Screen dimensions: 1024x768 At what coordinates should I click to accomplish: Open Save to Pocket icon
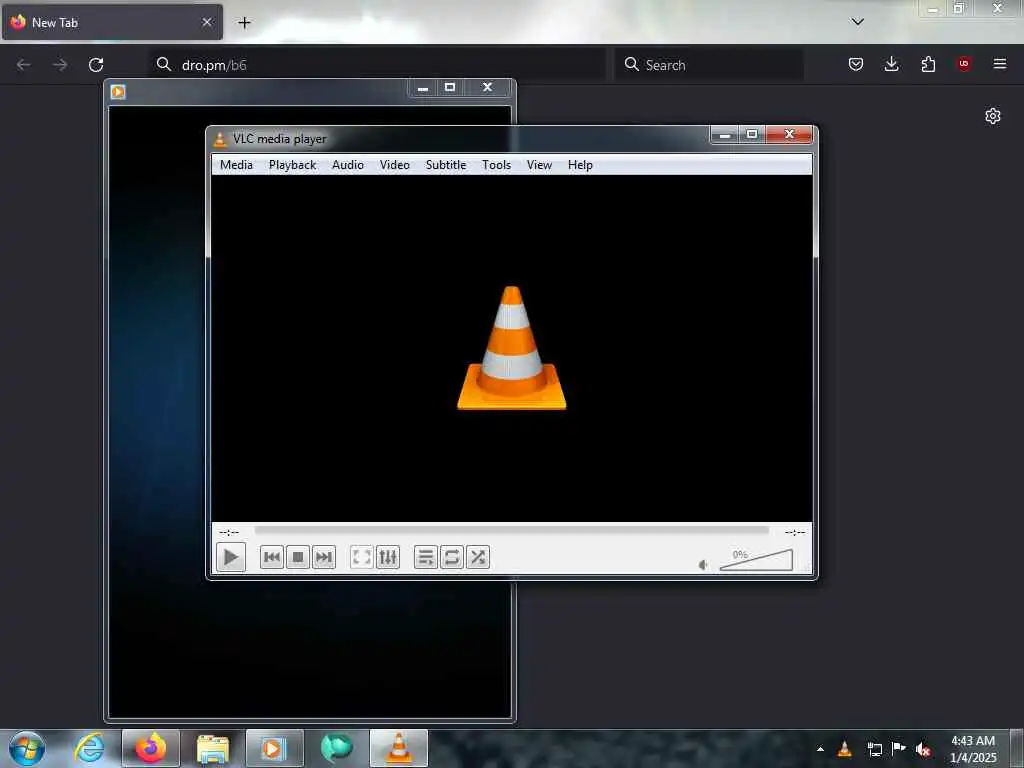click(x=856, y=64)
